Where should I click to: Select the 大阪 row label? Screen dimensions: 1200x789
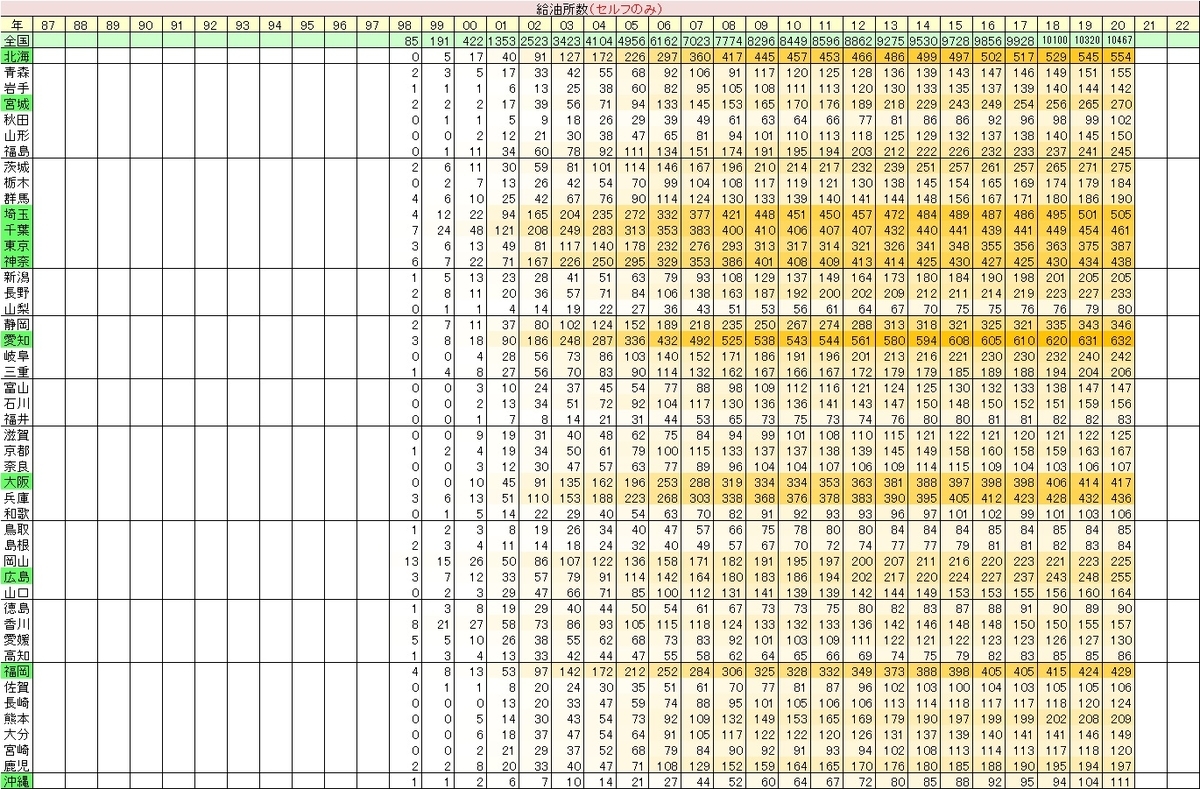coord(16,482)
